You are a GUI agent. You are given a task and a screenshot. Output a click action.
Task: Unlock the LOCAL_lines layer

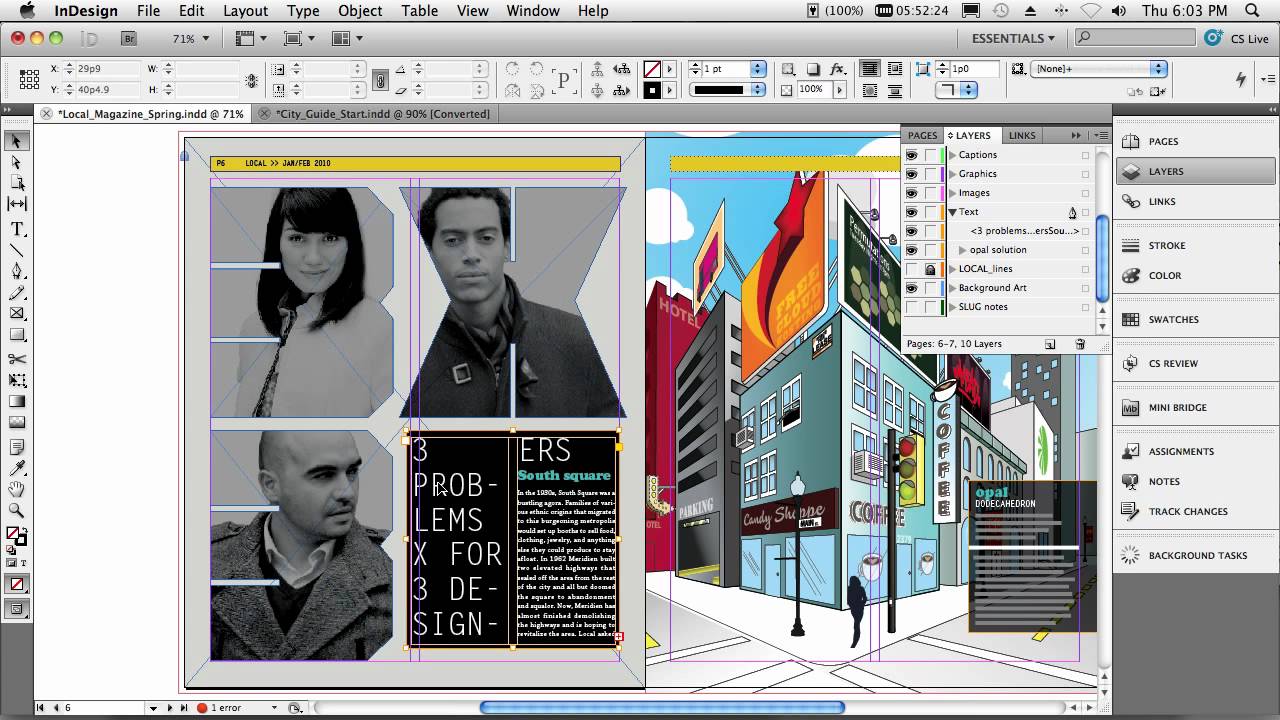tap(930, 269)
